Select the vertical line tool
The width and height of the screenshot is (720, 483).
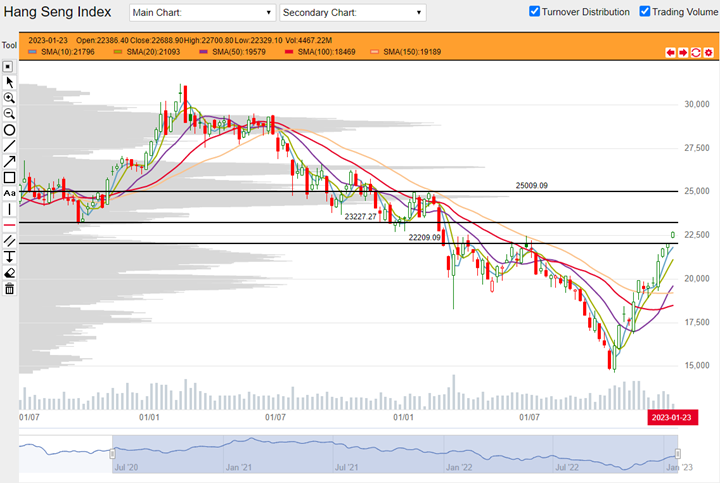9,209
